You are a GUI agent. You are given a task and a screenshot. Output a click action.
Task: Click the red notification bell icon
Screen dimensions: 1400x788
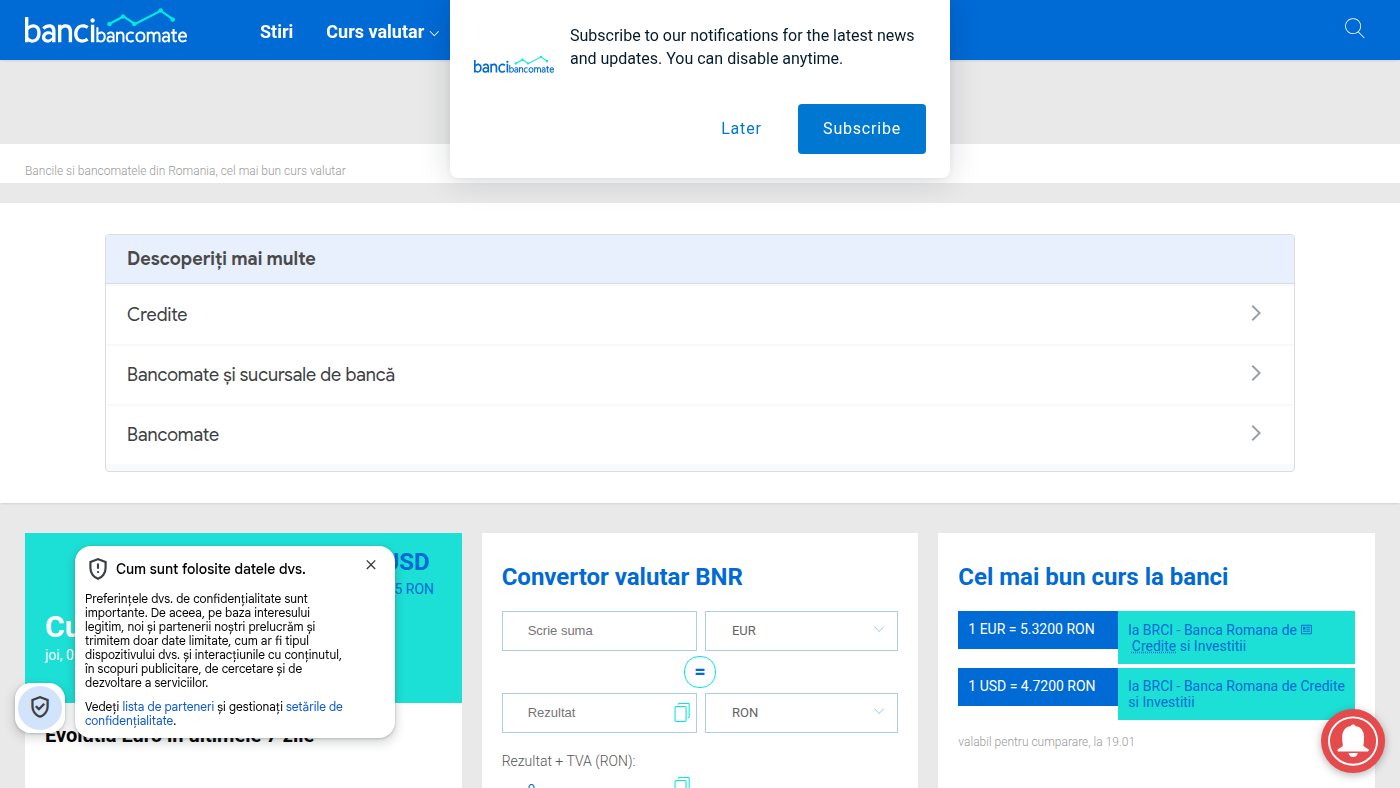point(1353,741)
